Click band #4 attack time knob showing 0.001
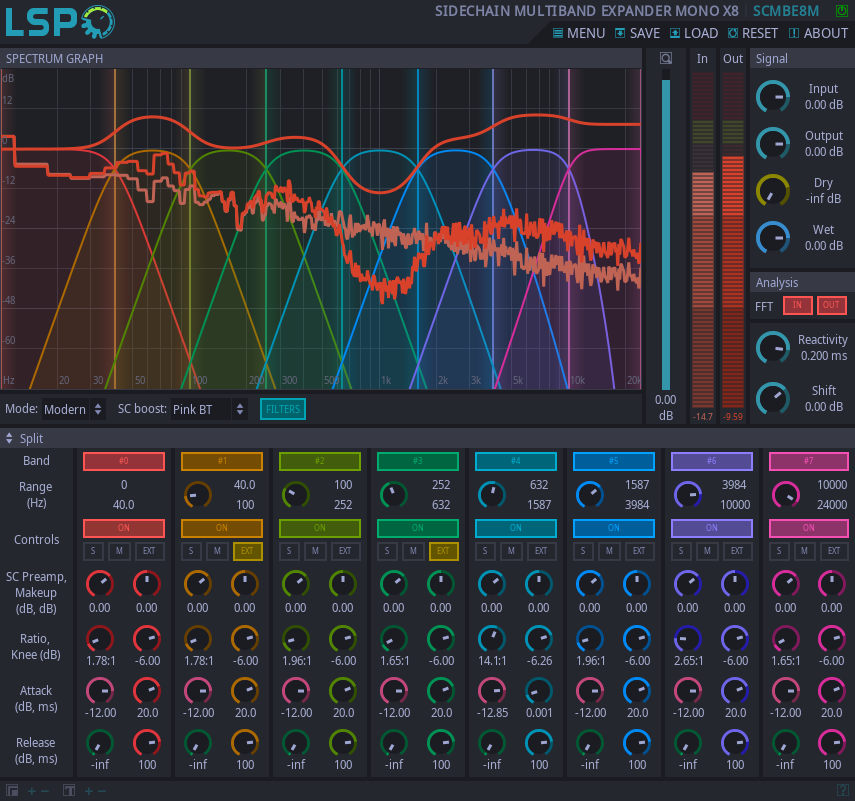The height and width of the screenshot is (801, 855). coord(539,691)
